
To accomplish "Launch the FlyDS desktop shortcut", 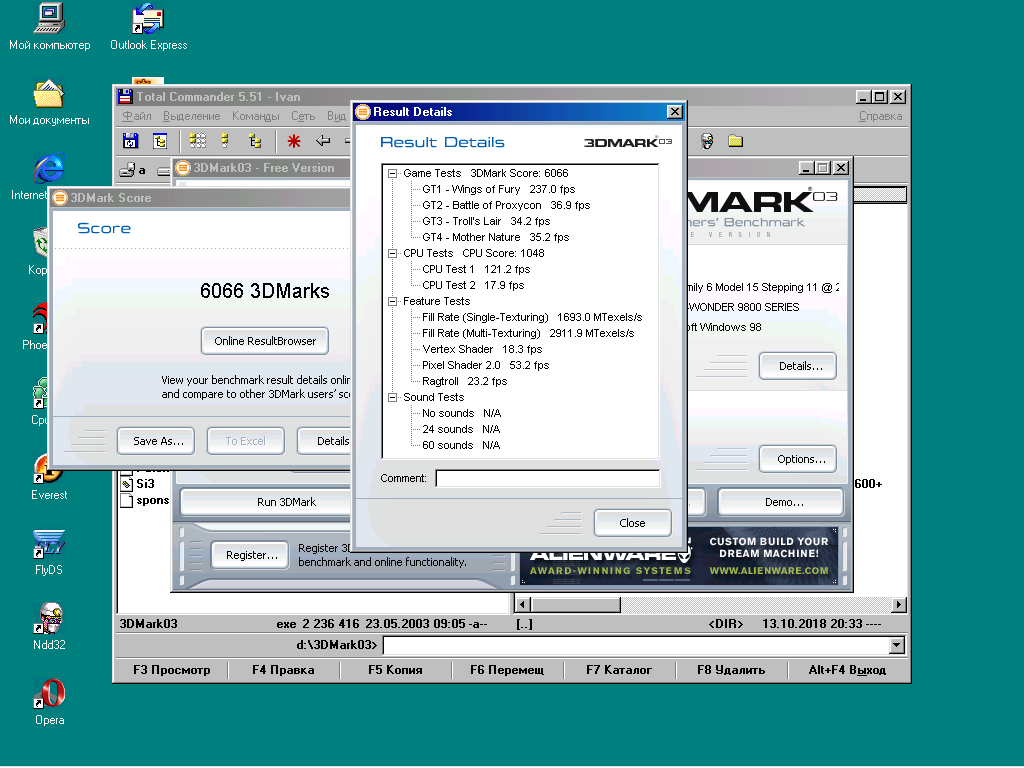I will pos(49,545).
